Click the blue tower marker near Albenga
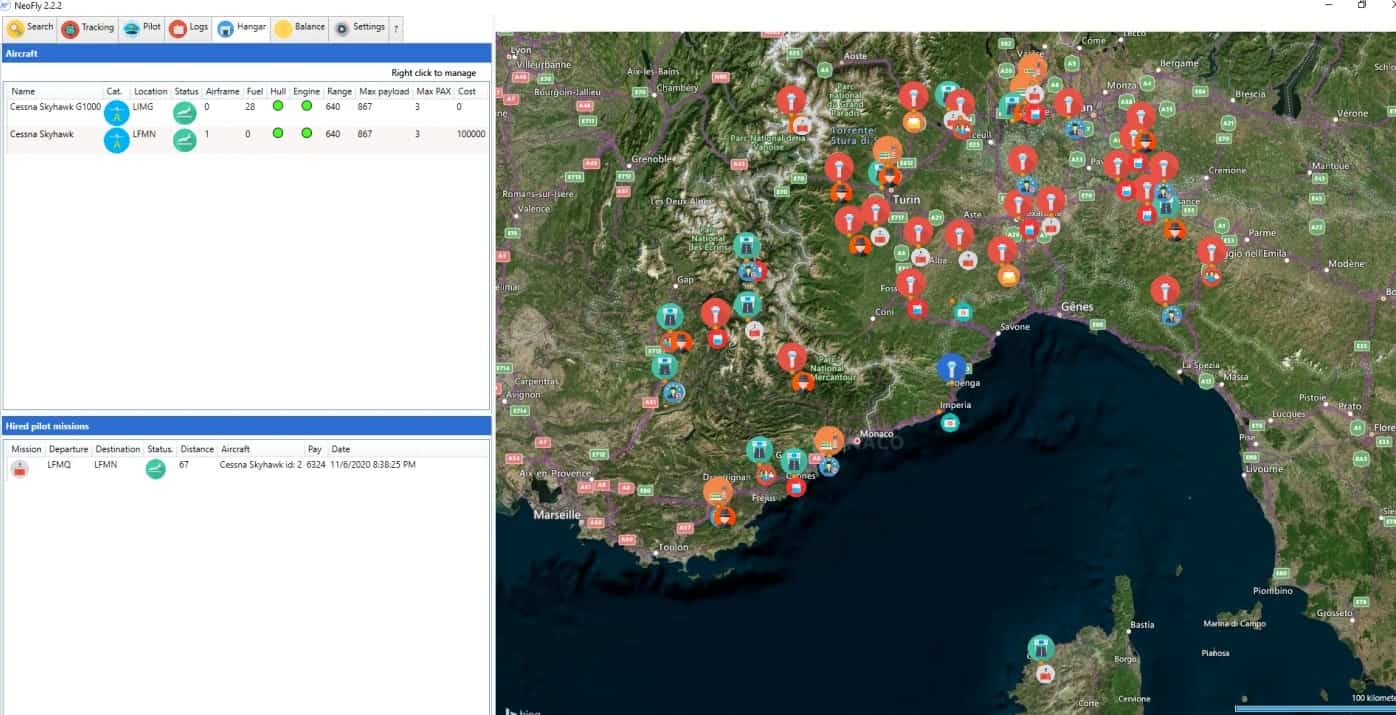 pyautogui.click(x=951, y=367)
